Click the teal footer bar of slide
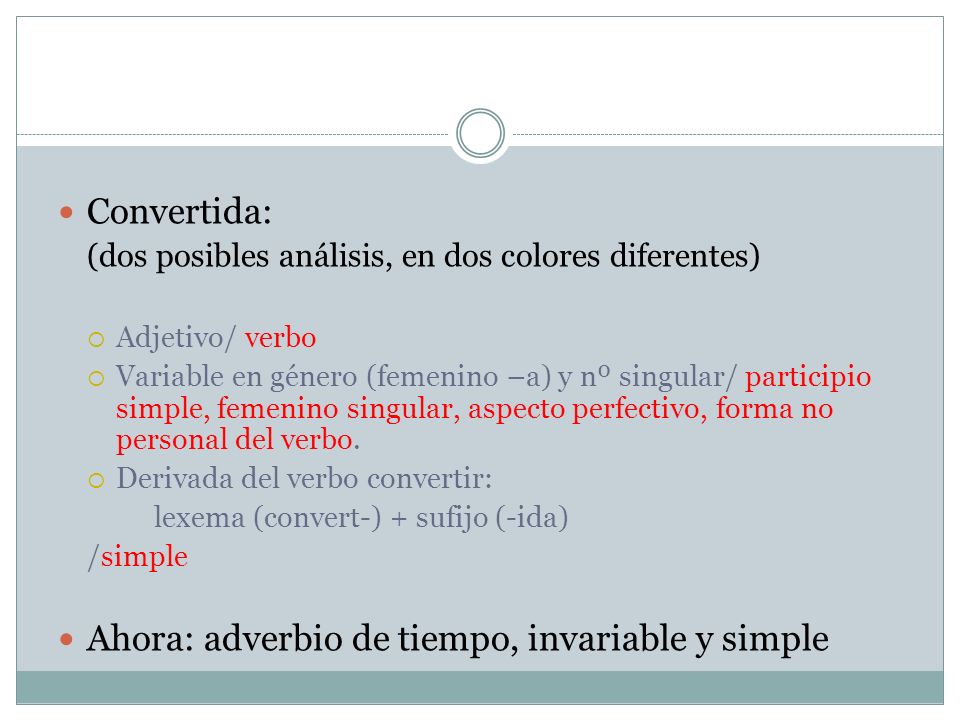This screenshot has height=720, width=960. click(480, 687)
